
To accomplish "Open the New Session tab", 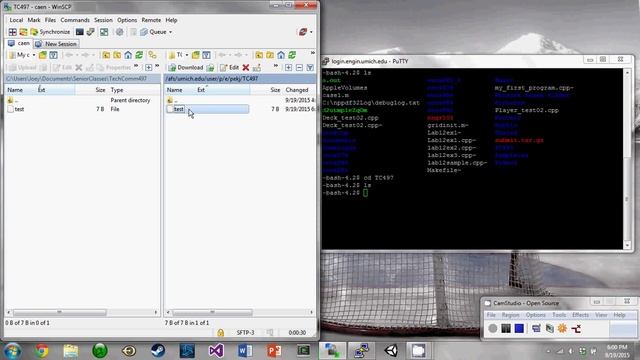I will tap(56, 44).
